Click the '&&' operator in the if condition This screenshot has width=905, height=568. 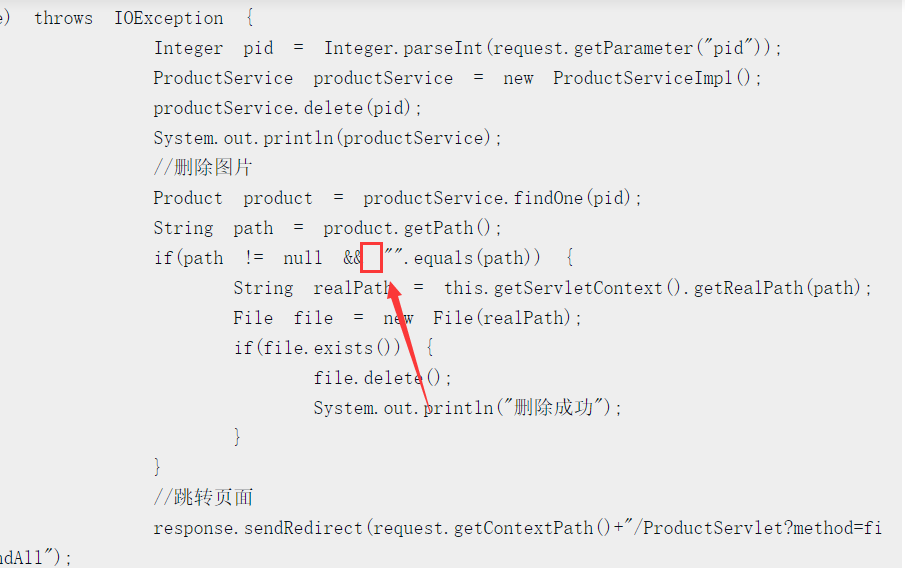pos(352,258)
